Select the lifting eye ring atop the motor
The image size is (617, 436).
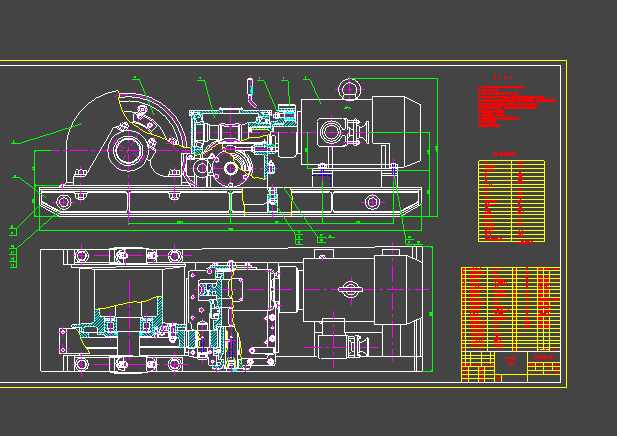(349, 89)
